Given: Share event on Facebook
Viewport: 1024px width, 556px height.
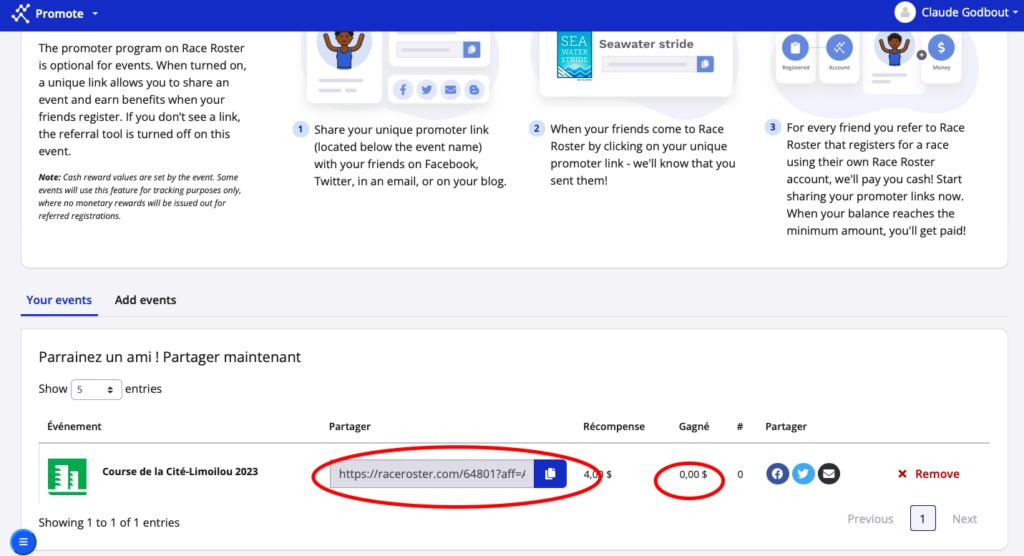Looking at the screenshot, I should point(777,474).
